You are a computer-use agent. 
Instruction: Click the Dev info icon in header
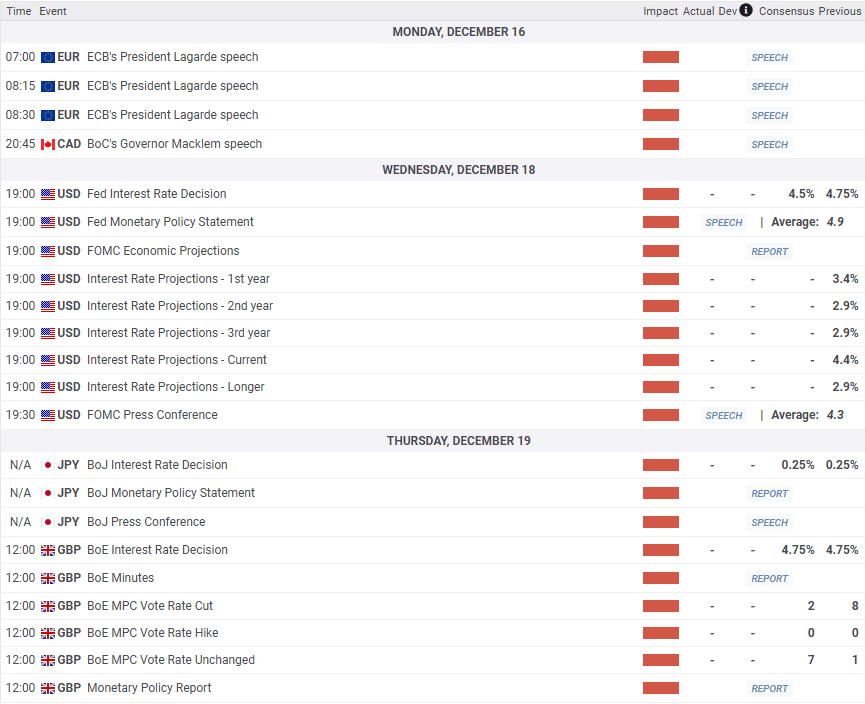click(x=746, y=10)
